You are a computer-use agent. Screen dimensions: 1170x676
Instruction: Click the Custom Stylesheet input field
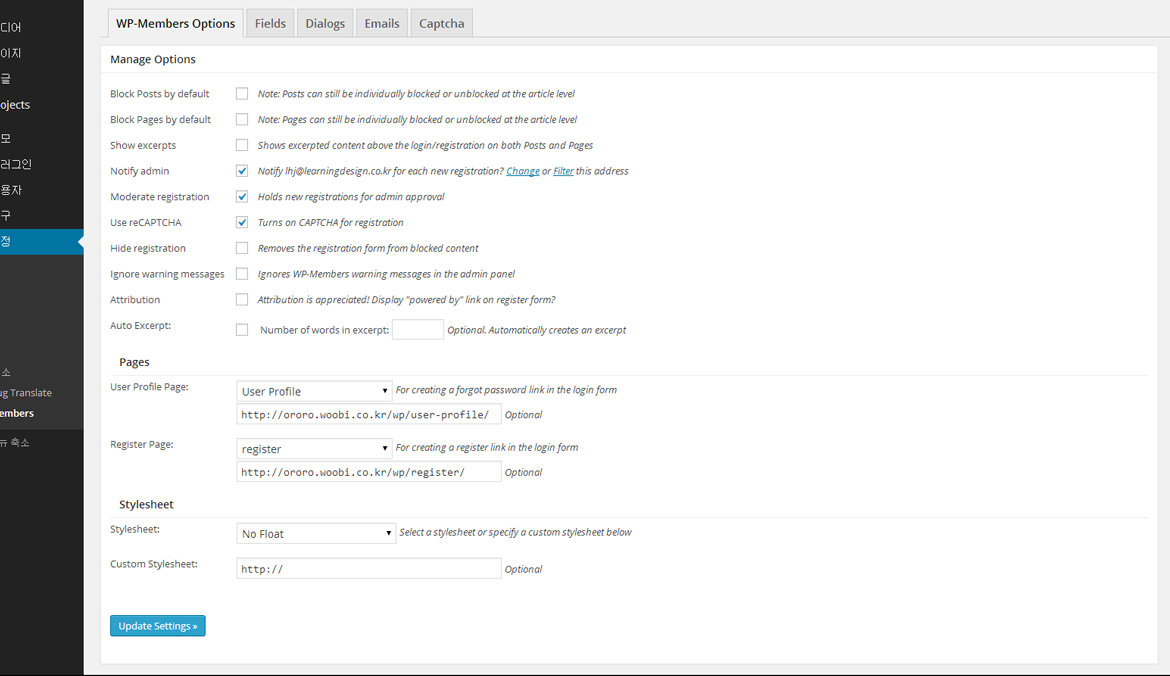click(x=368, y=568)
